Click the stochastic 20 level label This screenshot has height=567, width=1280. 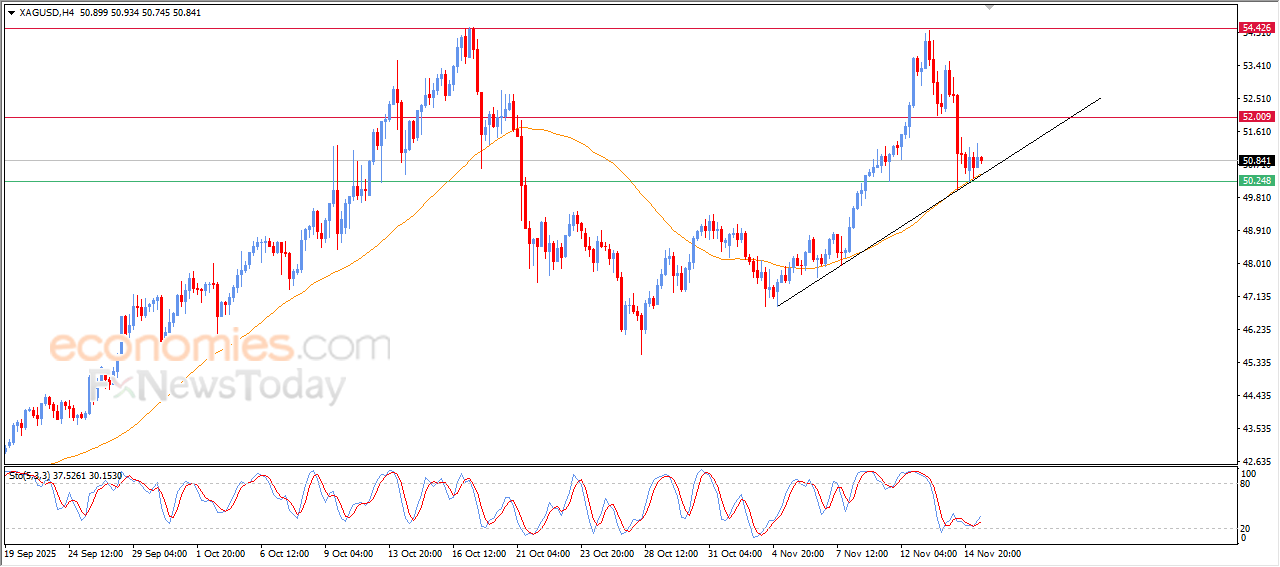point(1246,528)
